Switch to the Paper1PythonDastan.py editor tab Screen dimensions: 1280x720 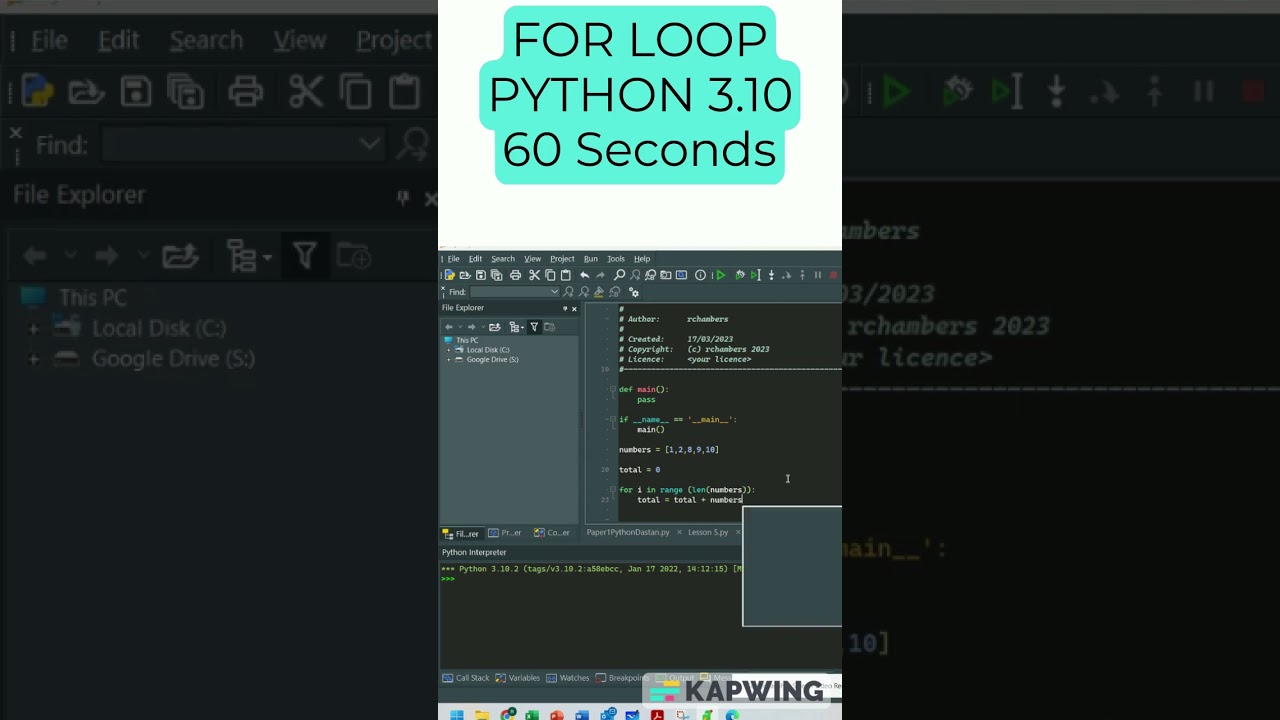(x=628, y=532)
